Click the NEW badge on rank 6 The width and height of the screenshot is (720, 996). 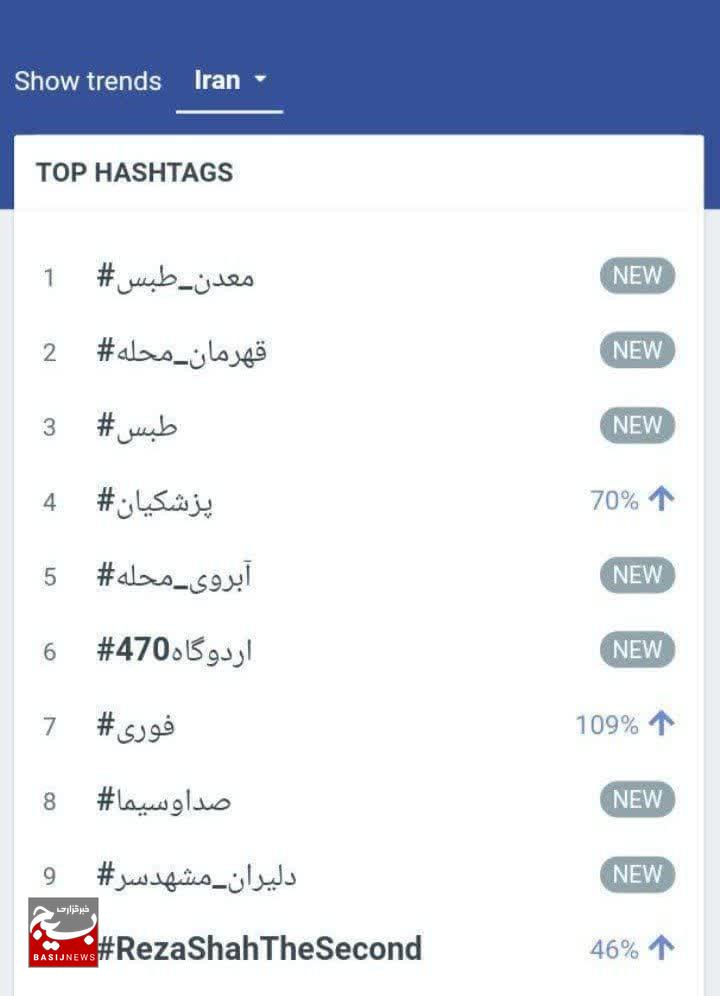(637, 650)
